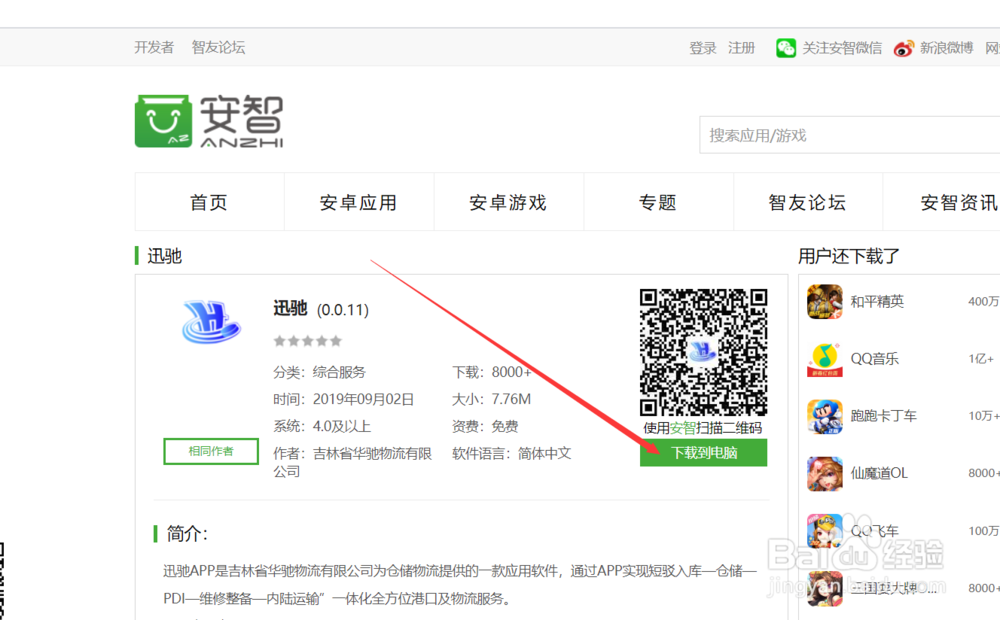This screenshot has height=620, width=1000.
Task: Click 软件语言：简体中文 text
Action: [511, 454]
